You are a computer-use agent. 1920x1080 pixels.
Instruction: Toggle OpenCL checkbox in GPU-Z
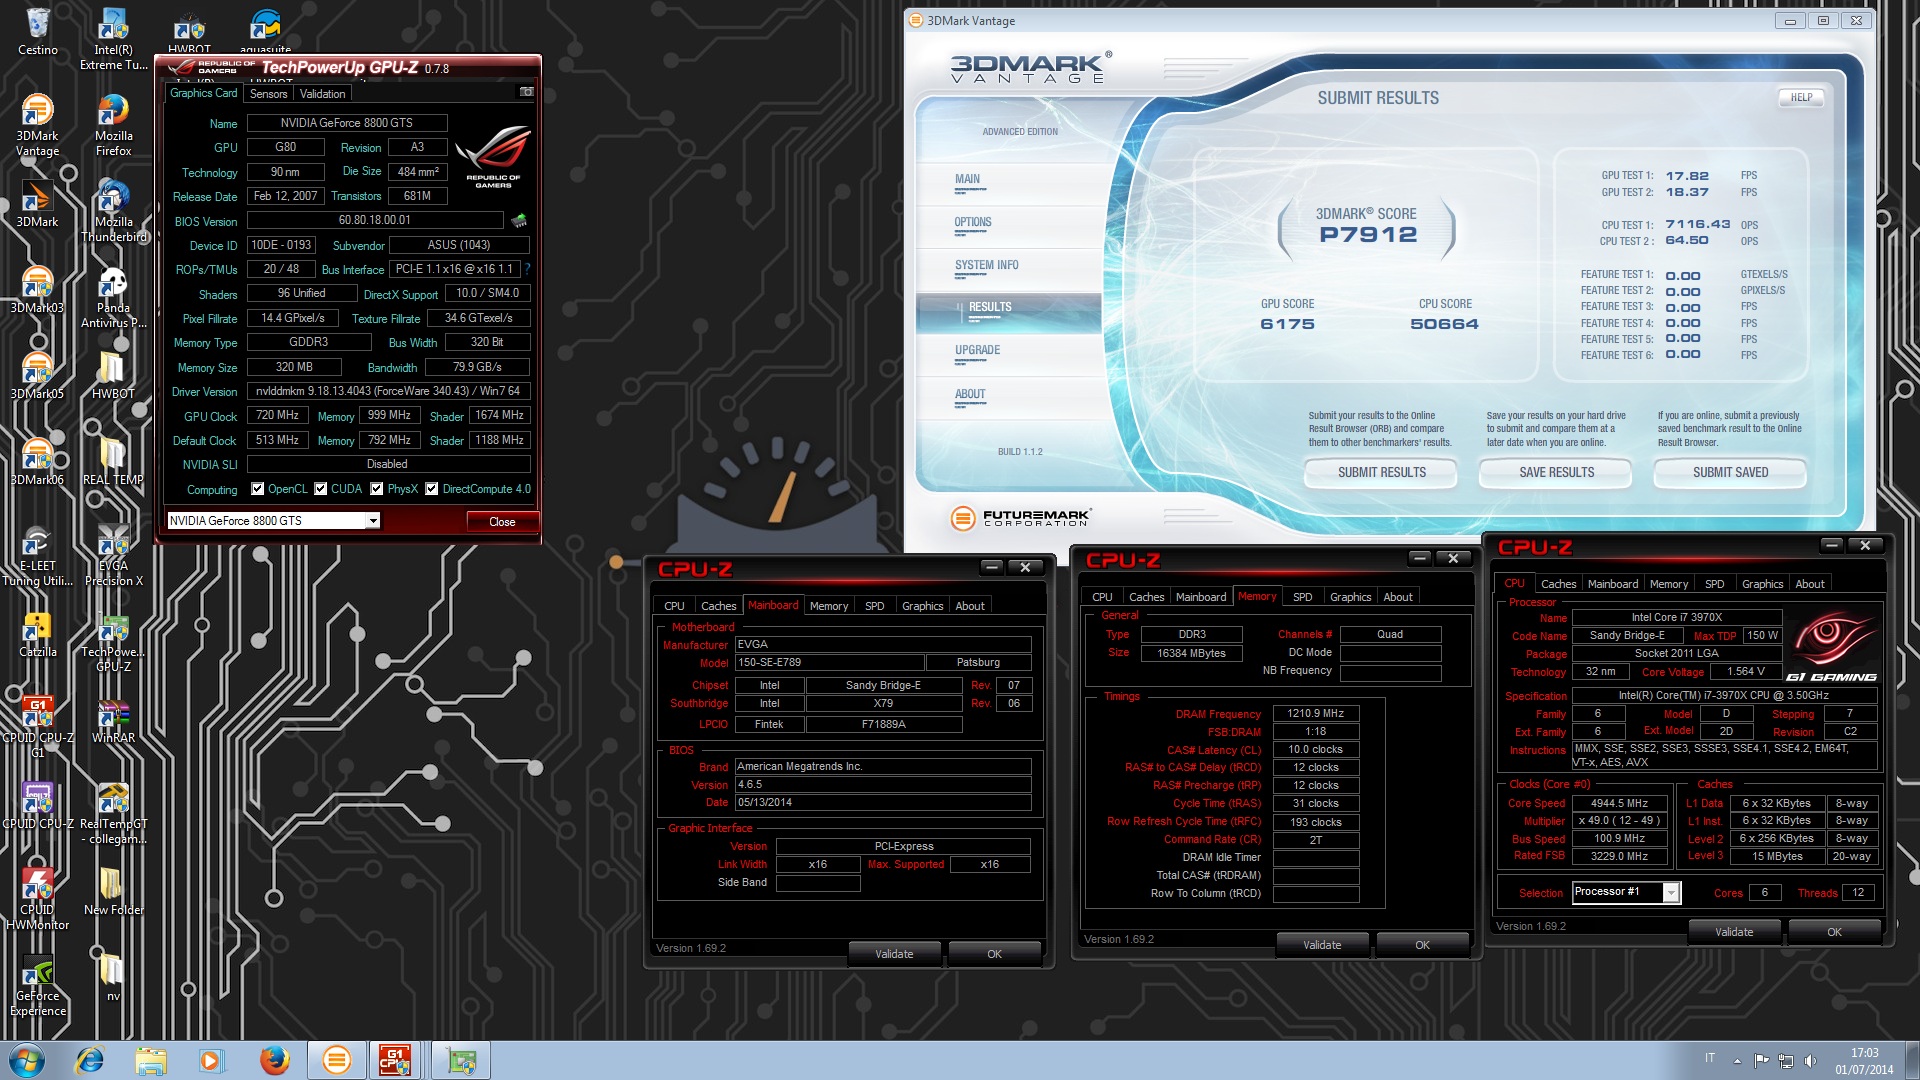tap(258, 489)
